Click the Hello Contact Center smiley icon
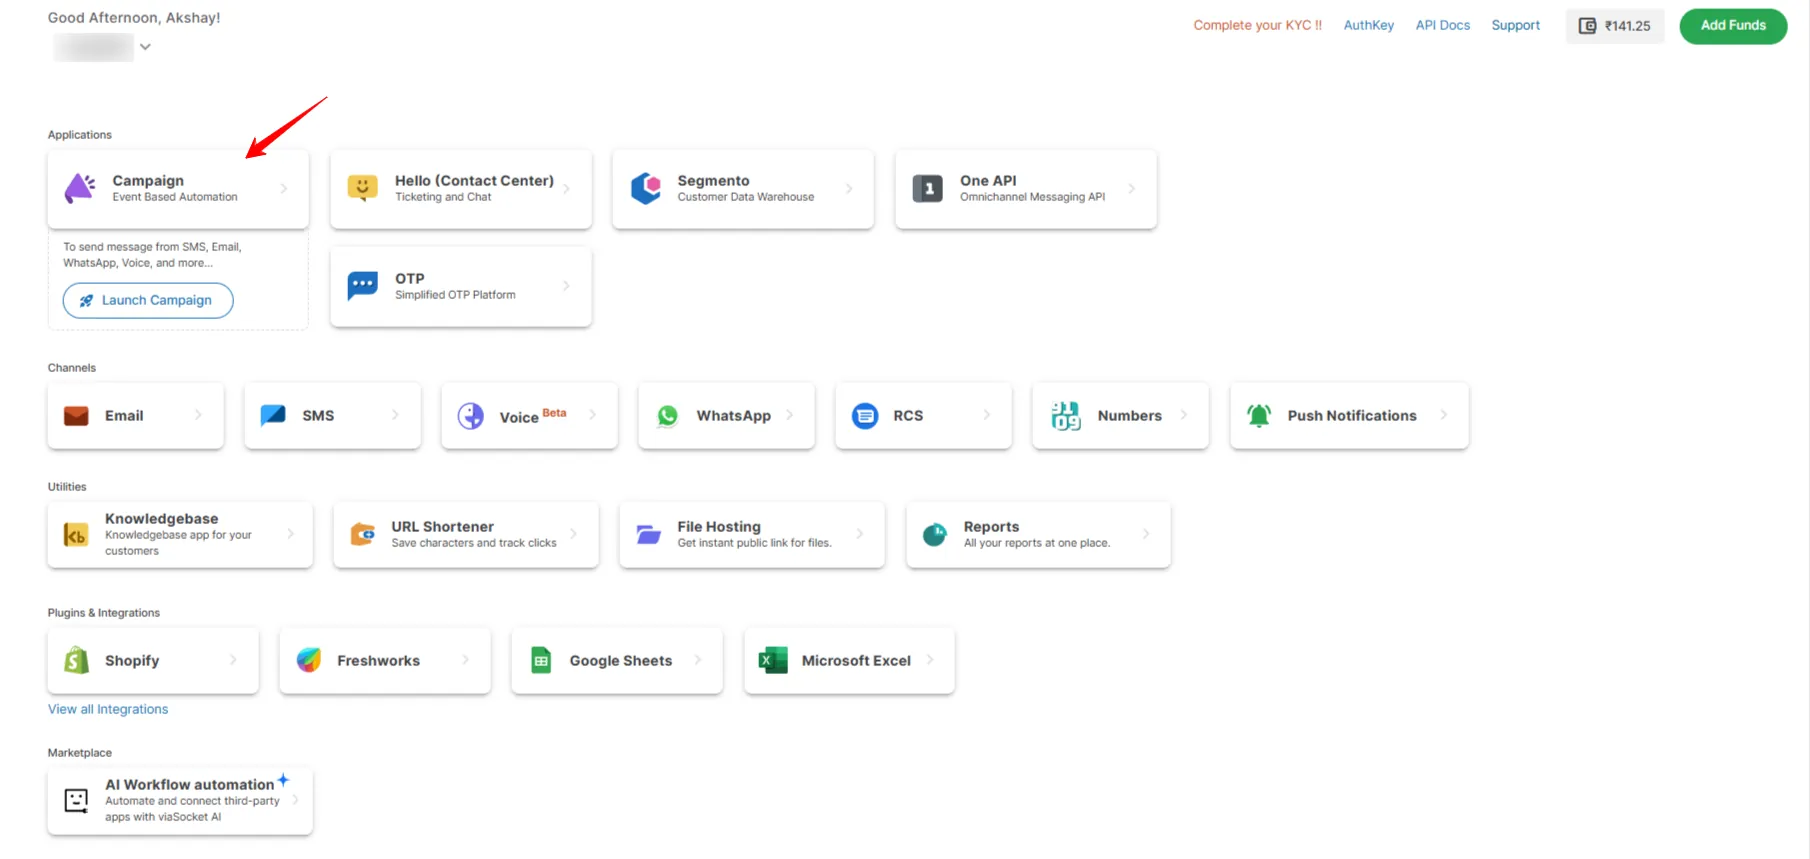Viewport: 1810px width, 859px height. [362, 188]
